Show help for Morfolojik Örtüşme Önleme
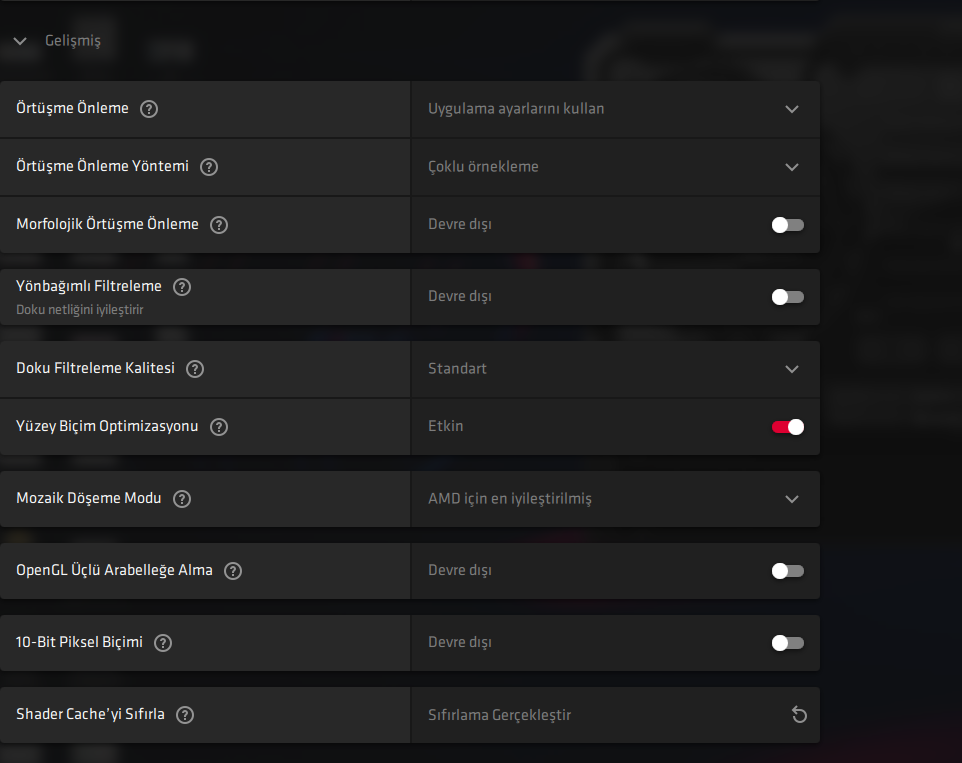This screenshot has width=962, height=763. [x=219, y=225]
